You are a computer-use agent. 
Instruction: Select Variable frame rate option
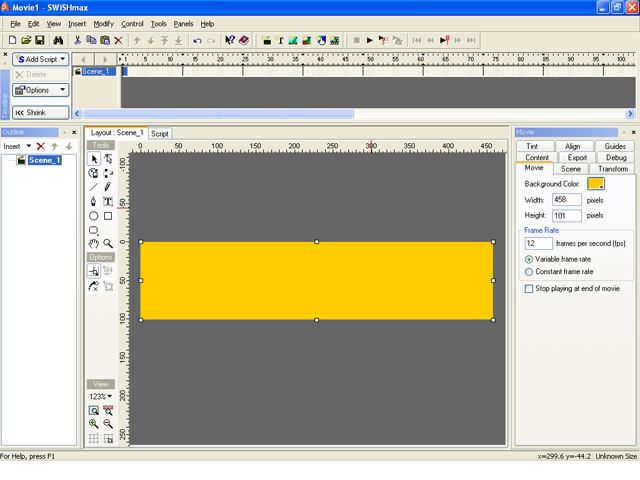point(530,259)
